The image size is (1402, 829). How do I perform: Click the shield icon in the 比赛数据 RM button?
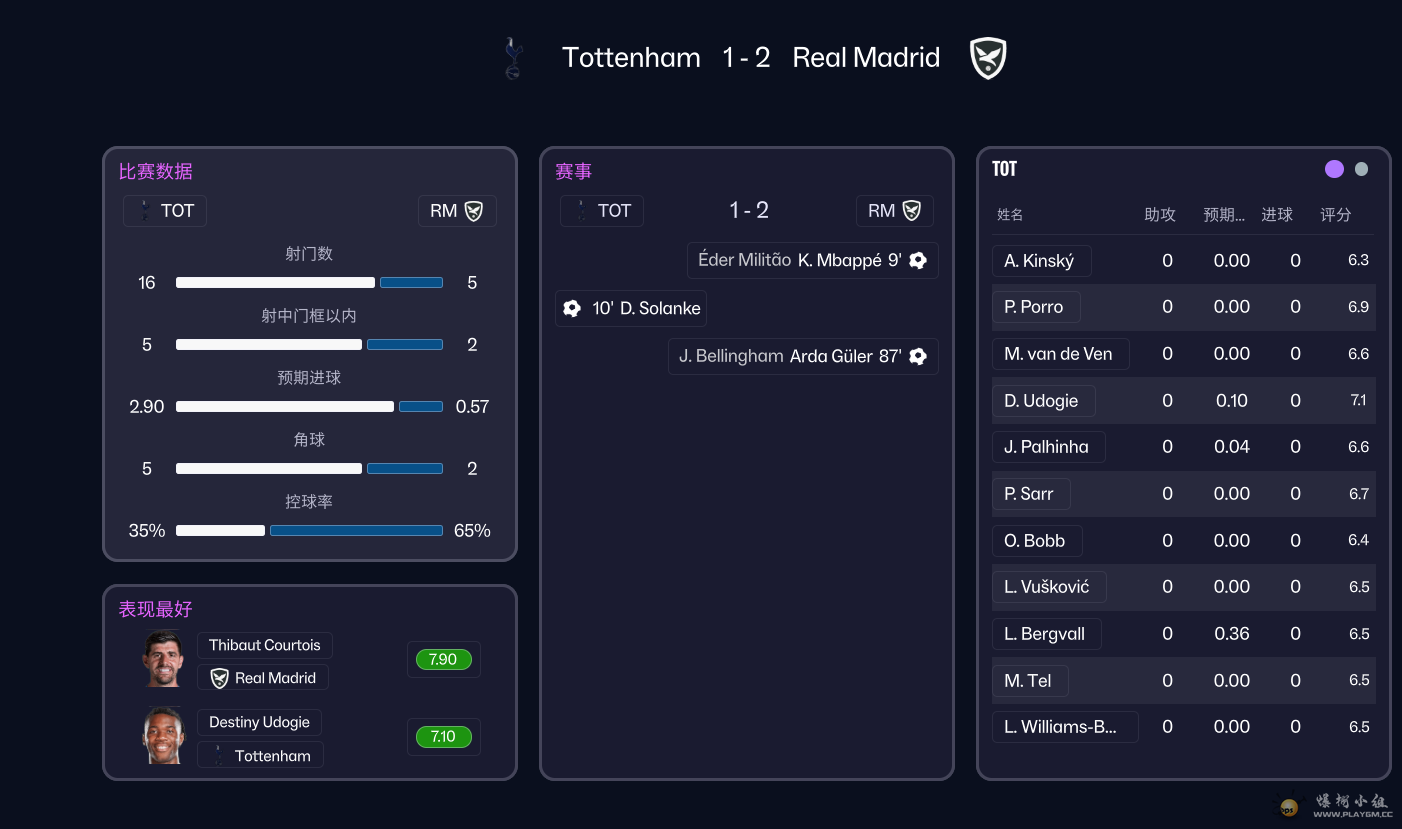point(474,211)
